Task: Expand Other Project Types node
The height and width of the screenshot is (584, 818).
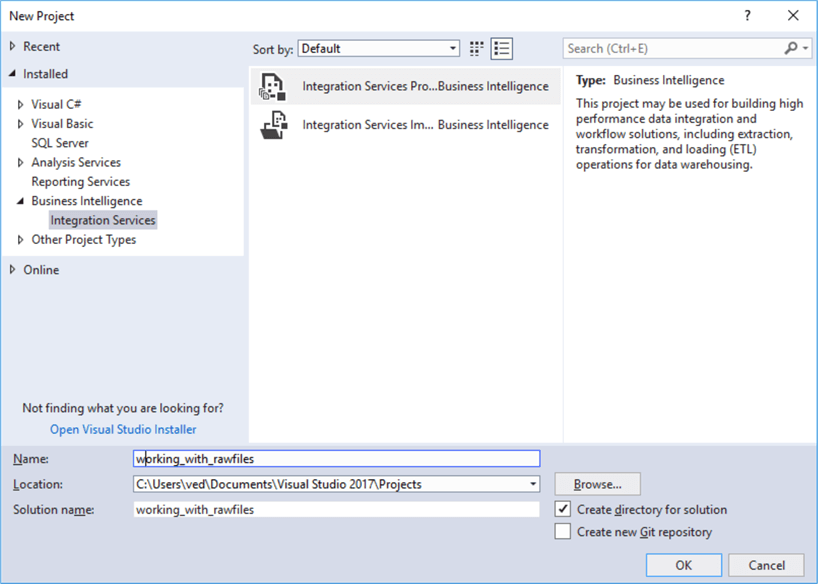Action: tap(20, 240)
